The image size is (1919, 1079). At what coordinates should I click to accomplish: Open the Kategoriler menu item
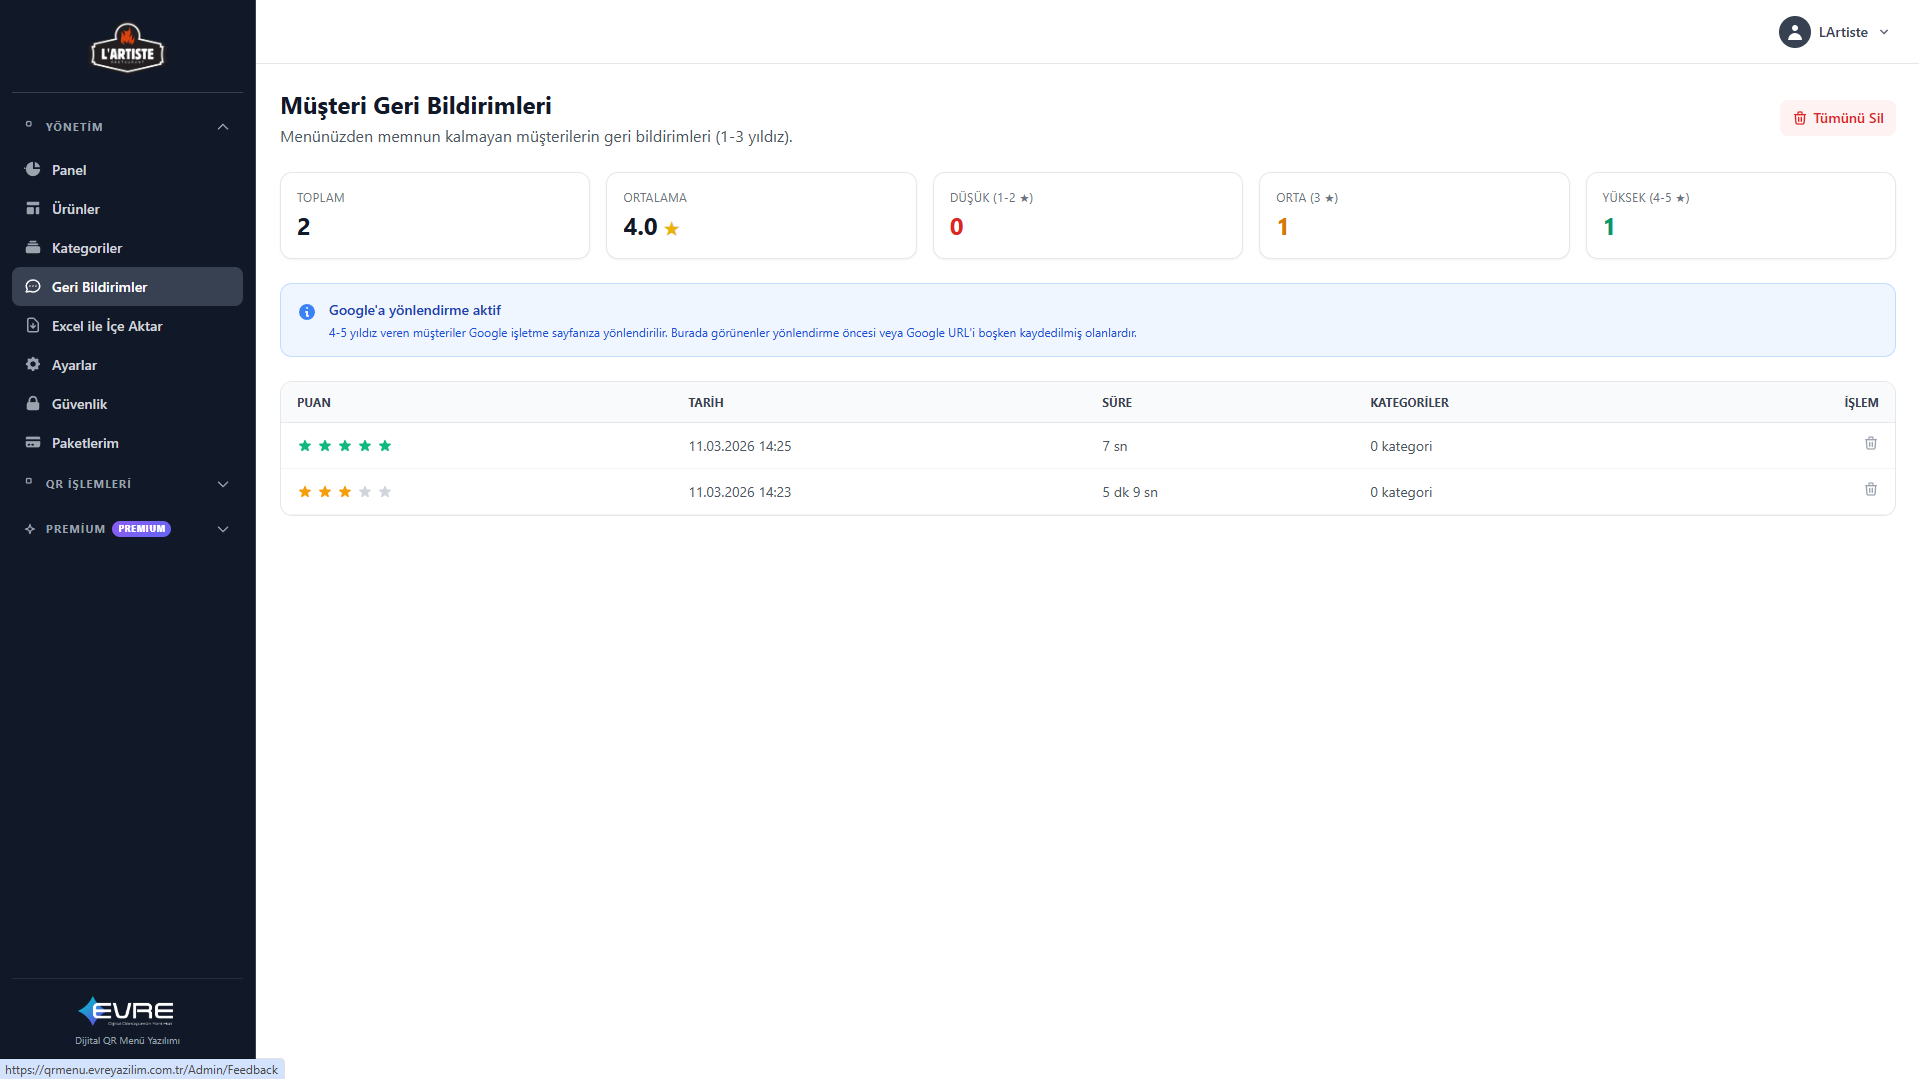point(127,248)
